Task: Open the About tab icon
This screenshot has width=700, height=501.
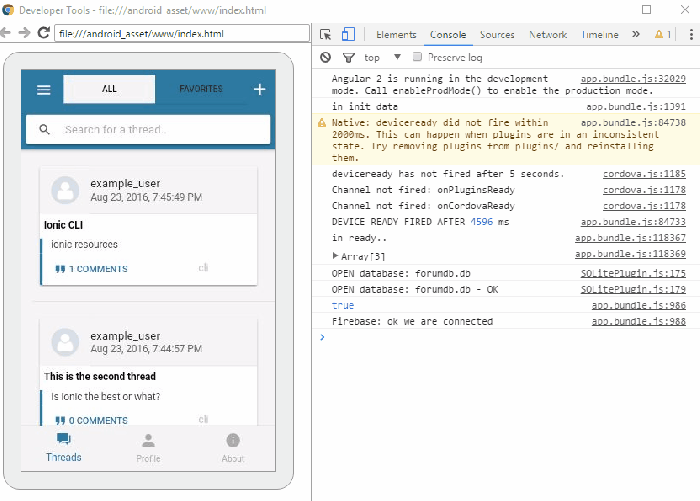Action: click(233, 441)
